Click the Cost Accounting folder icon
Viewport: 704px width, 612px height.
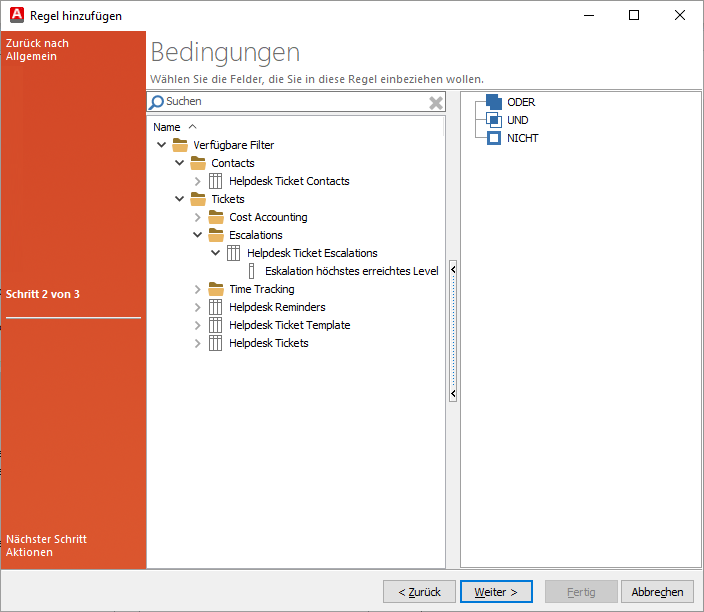click(x=216, y=217)
